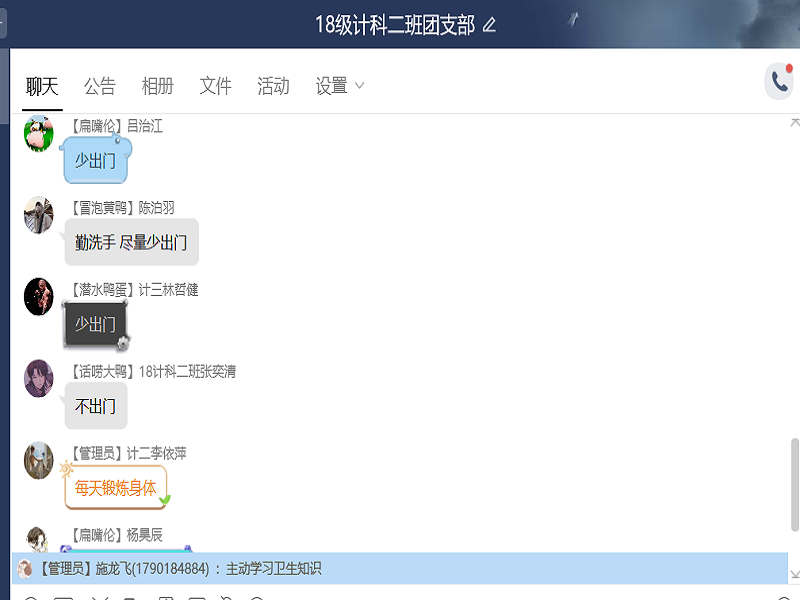Click the left sidebar collapse handle
The image size is (800, 600).
tap(3, 22)
